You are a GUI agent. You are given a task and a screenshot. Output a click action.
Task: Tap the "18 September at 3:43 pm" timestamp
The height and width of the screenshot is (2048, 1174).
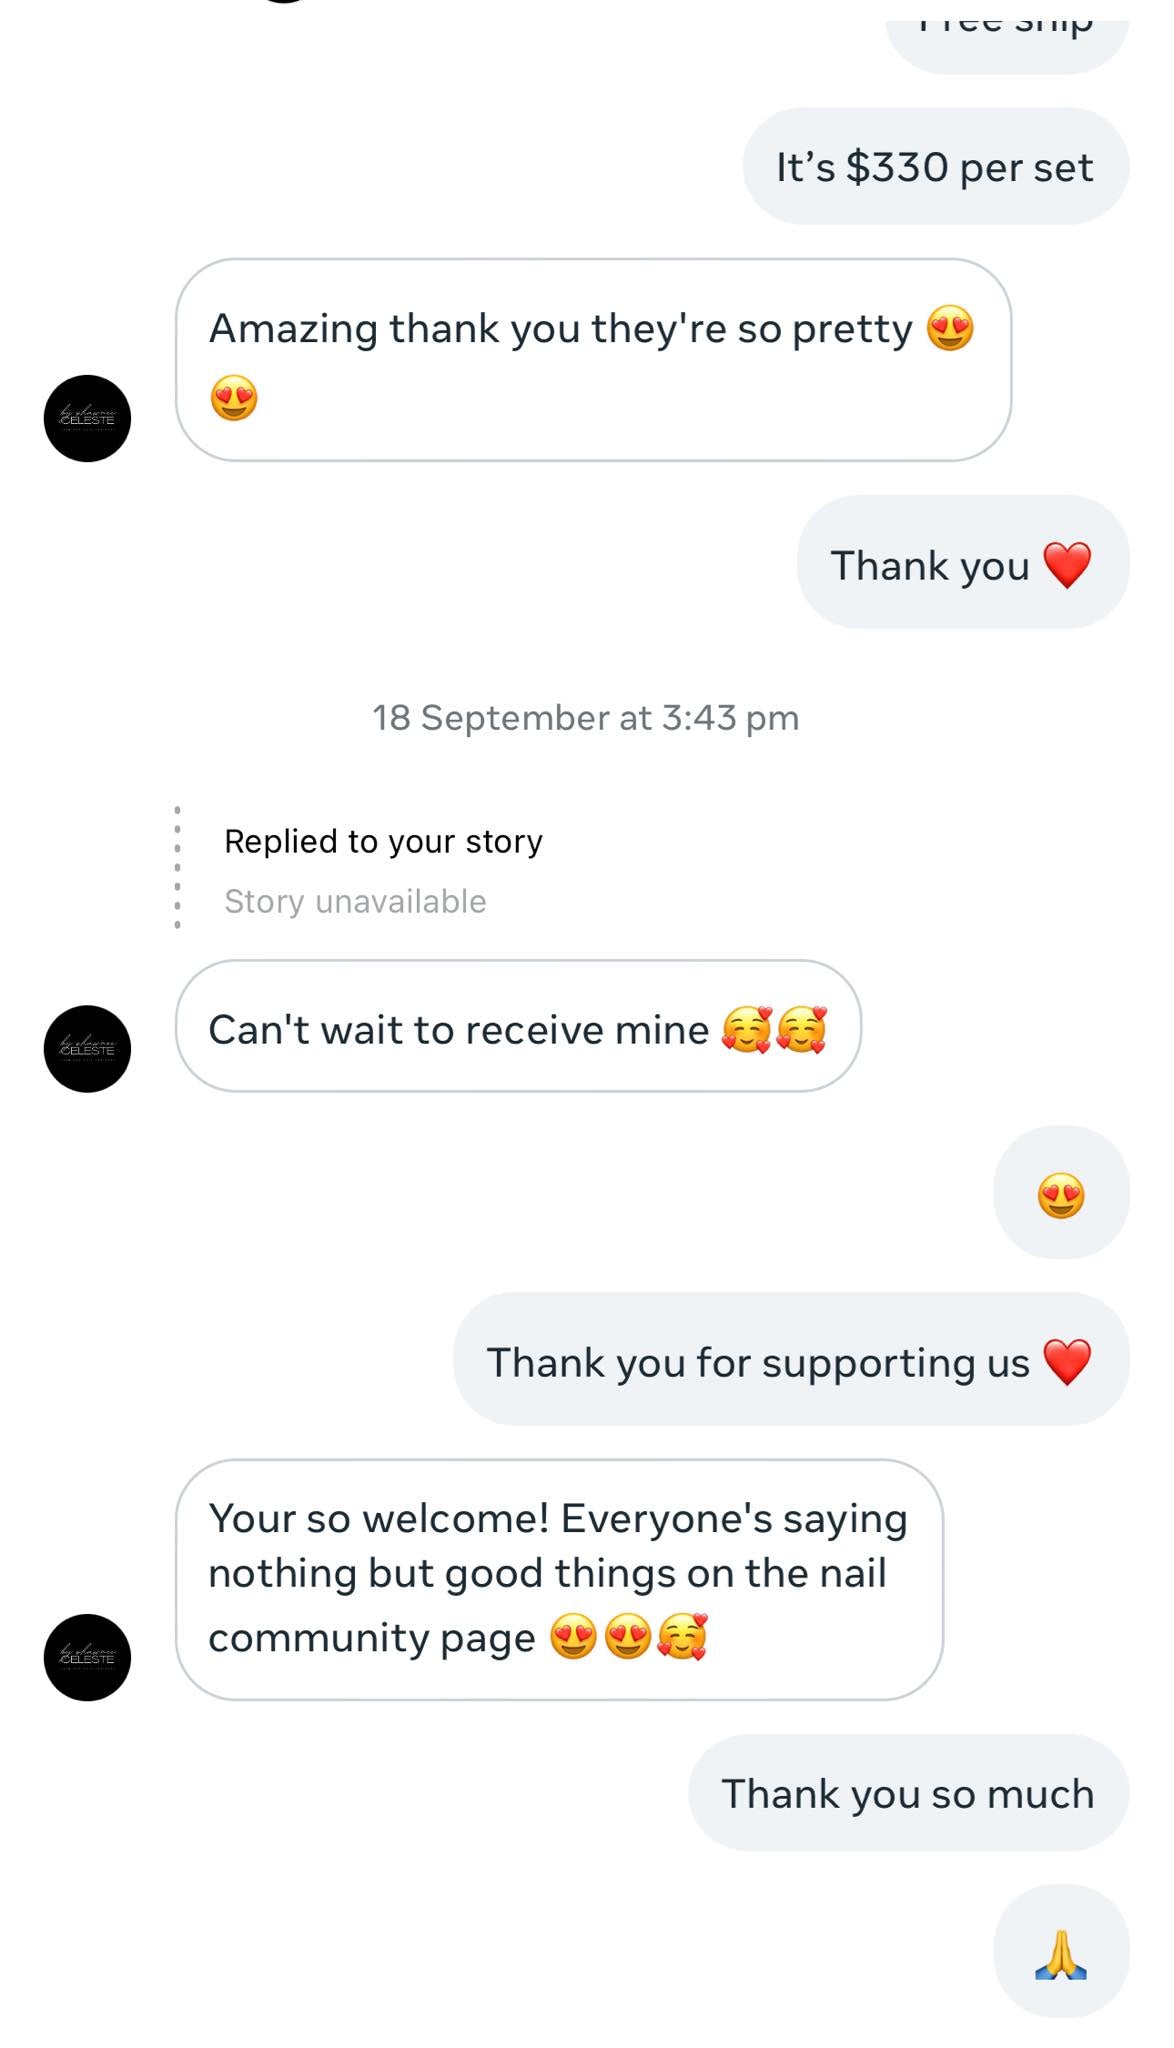pyautogui.click(x=586, y=718)
